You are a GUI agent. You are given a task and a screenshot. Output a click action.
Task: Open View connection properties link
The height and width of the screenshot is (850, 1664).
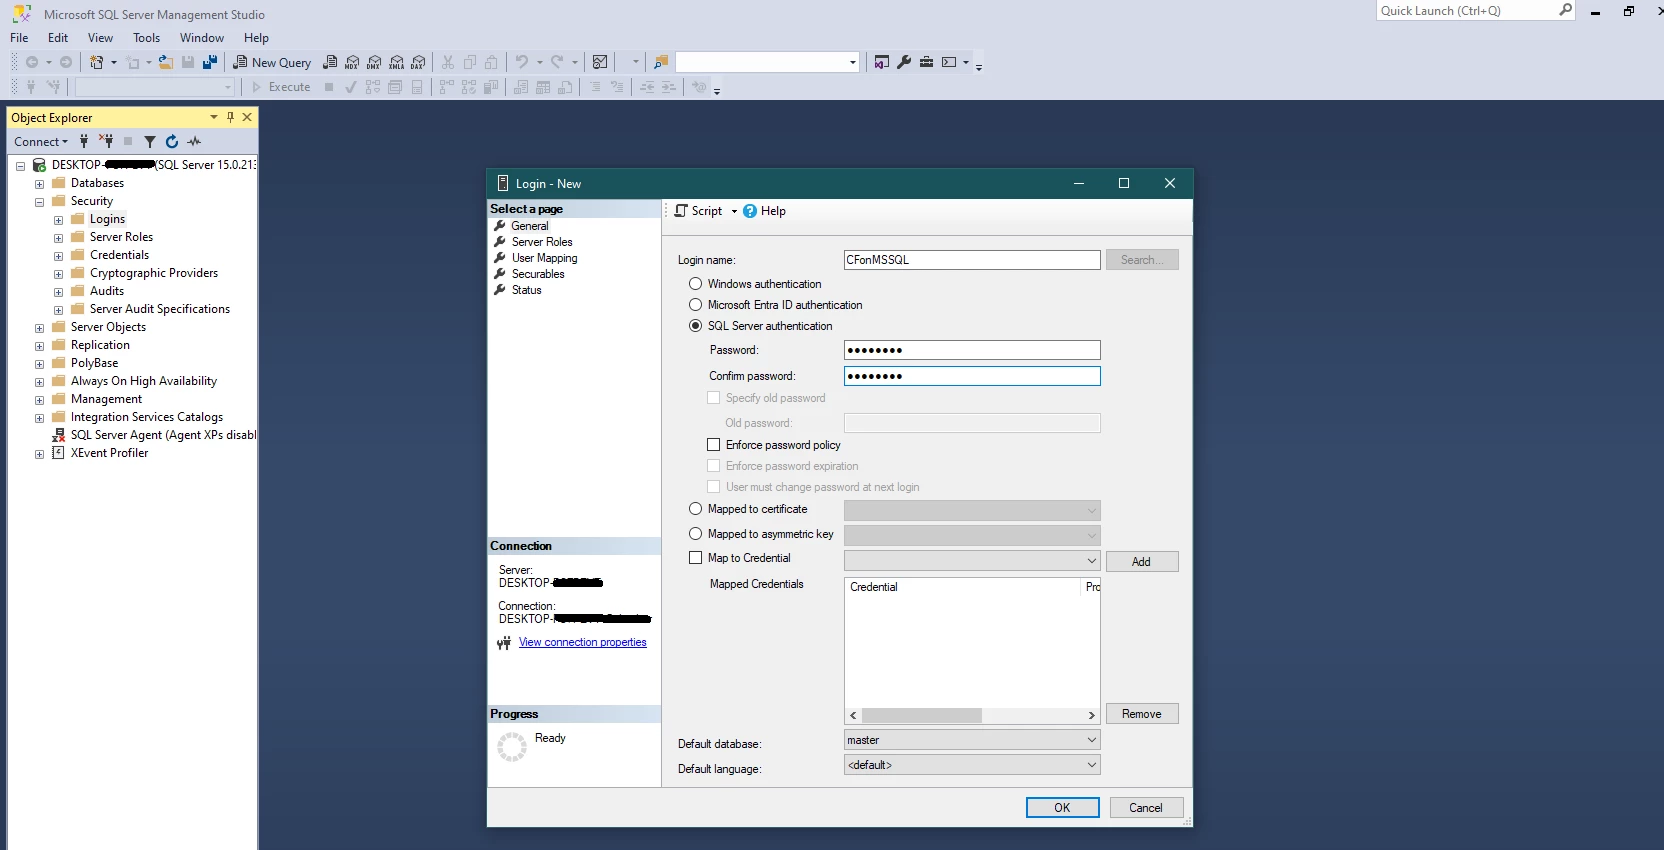[x=582, y=642]
